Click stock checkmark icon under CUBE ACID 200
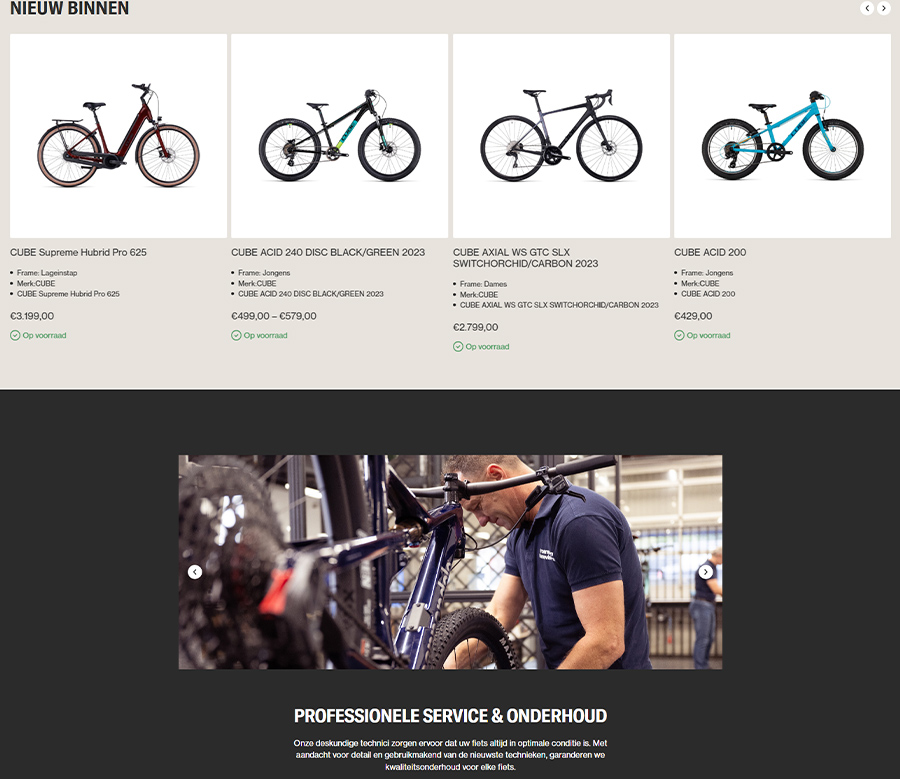 click(679, 335)
